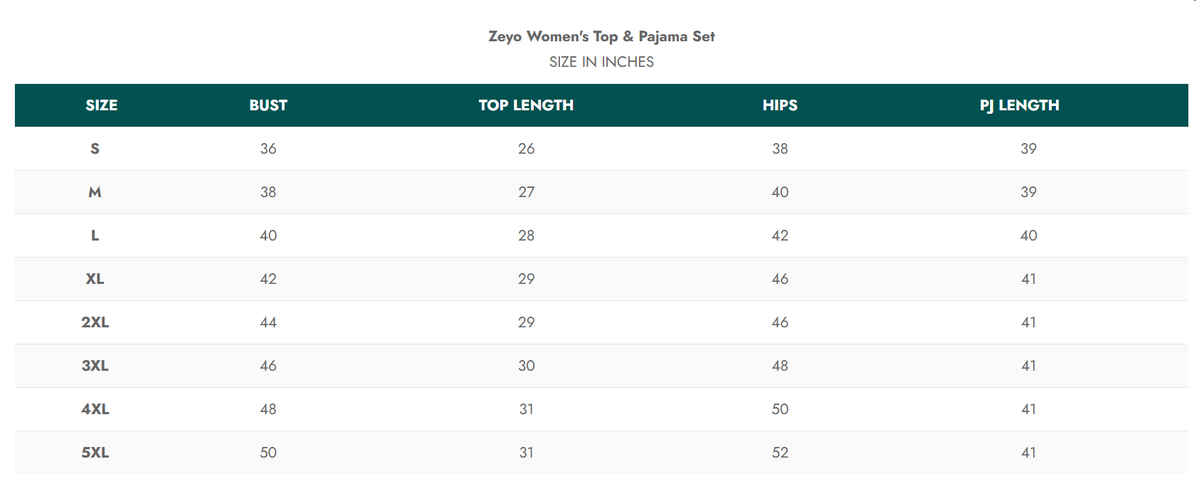The height and width of the screenshot is (496, 1200).
Task: Click the L size row label
Action: (x=95, y=236)
